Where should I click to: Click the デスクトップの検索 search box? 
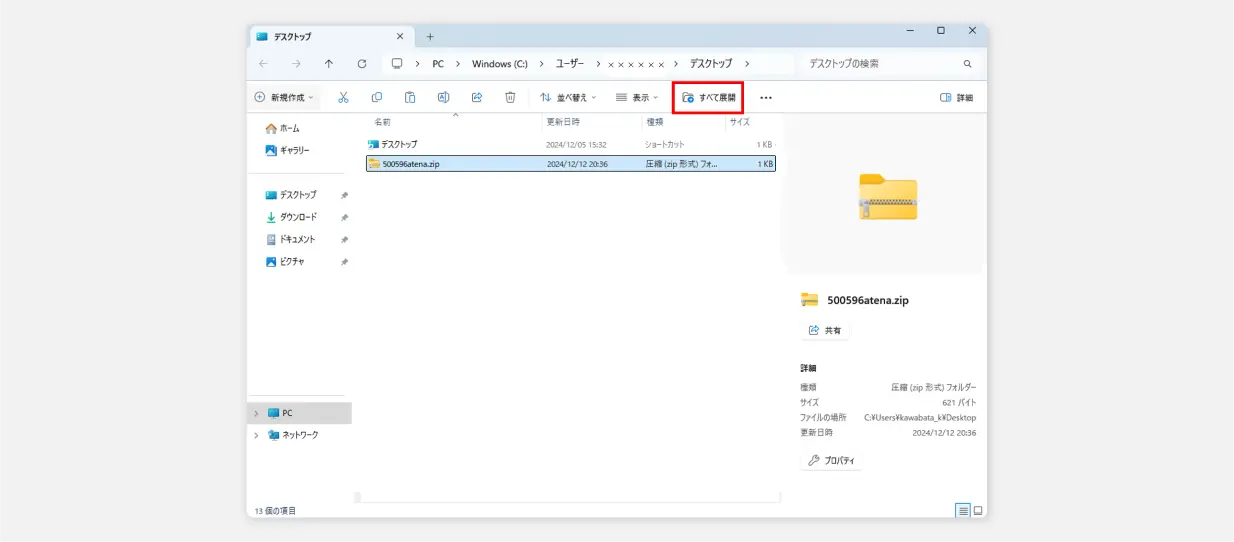click(880, 63)
